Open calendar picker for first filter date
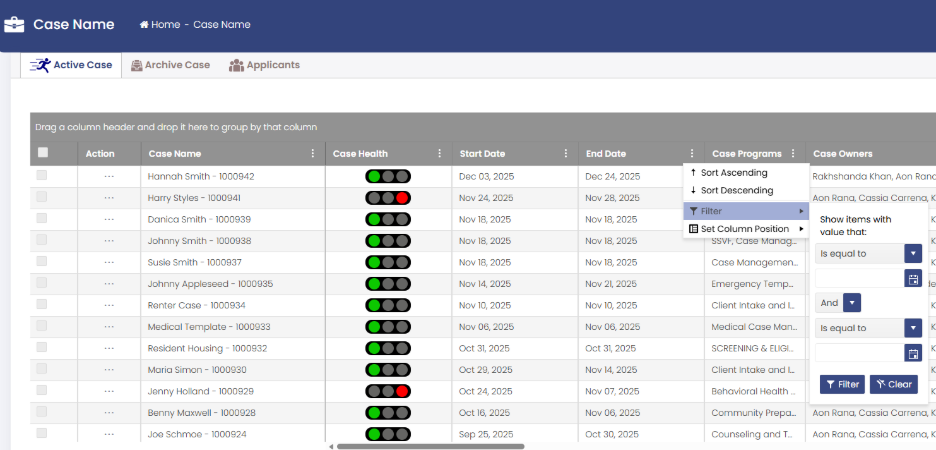936x450 pixels. (x=913, y=278)
